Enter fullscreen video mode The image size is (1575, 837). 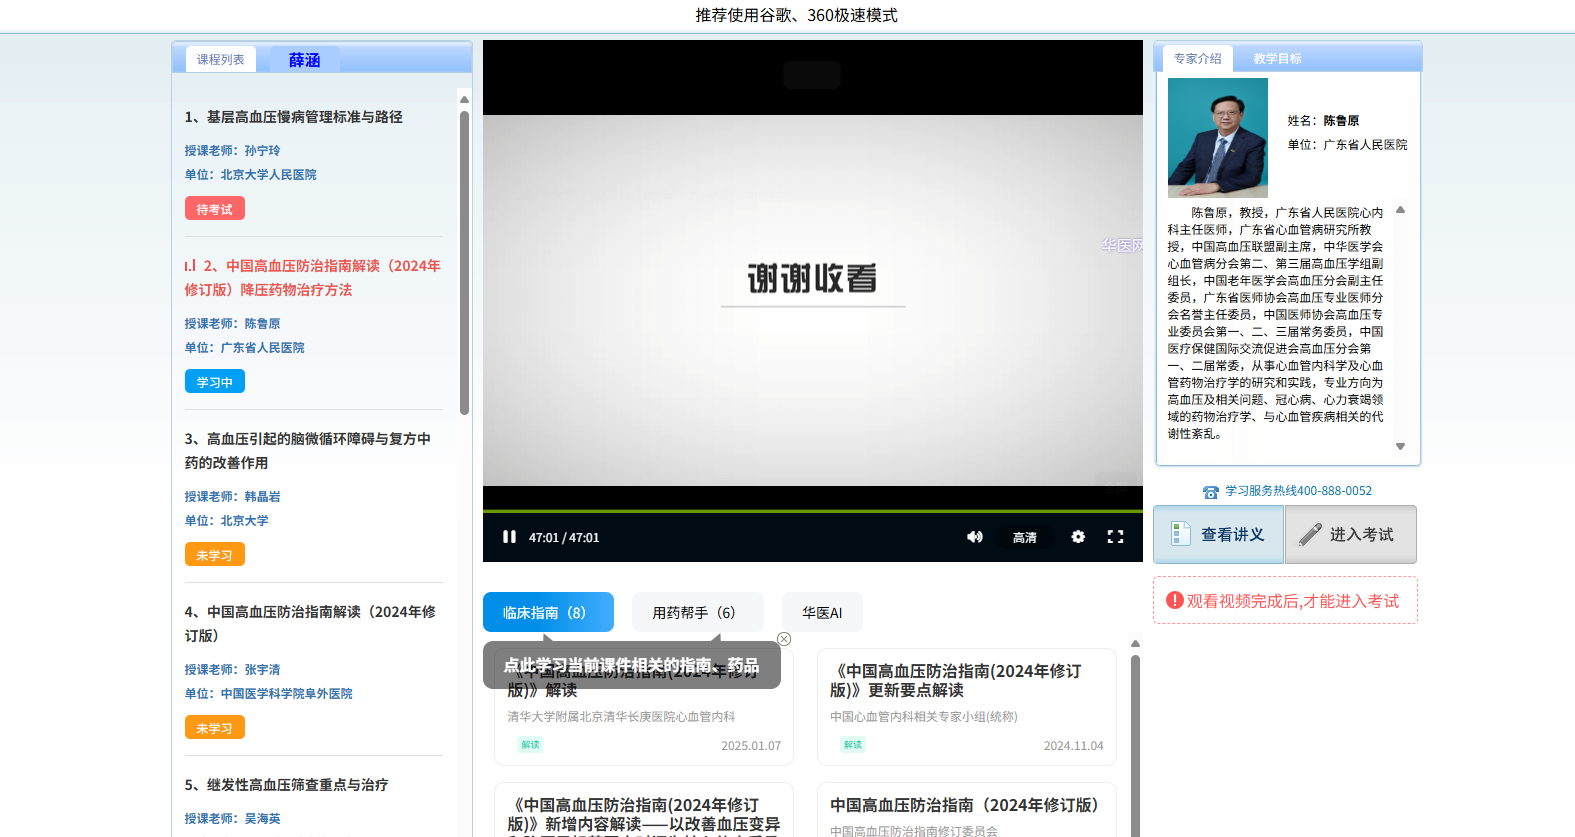pyautogui.click(x=1115, y=537)
